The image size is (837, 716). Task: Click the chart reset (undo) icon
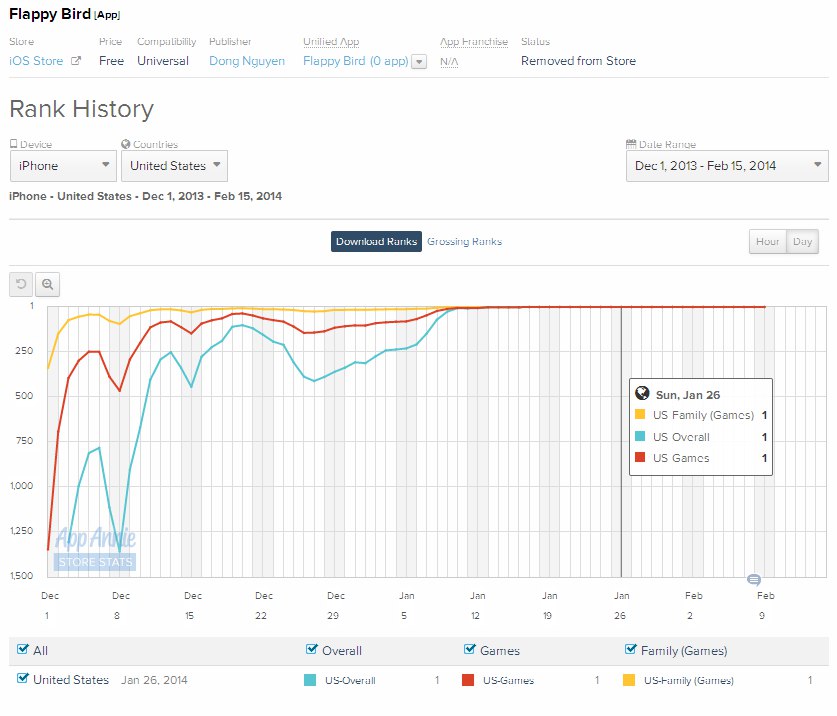[21, 284]
